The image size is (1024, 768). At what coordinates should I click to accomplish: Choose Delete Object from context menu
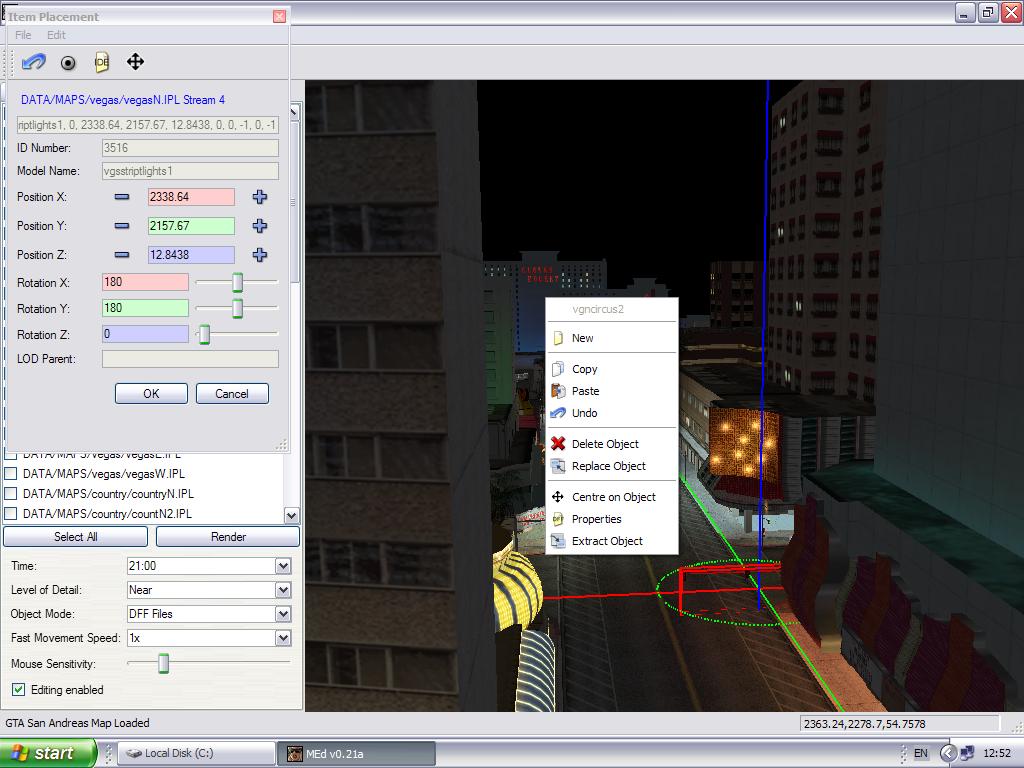click(612, 443)
